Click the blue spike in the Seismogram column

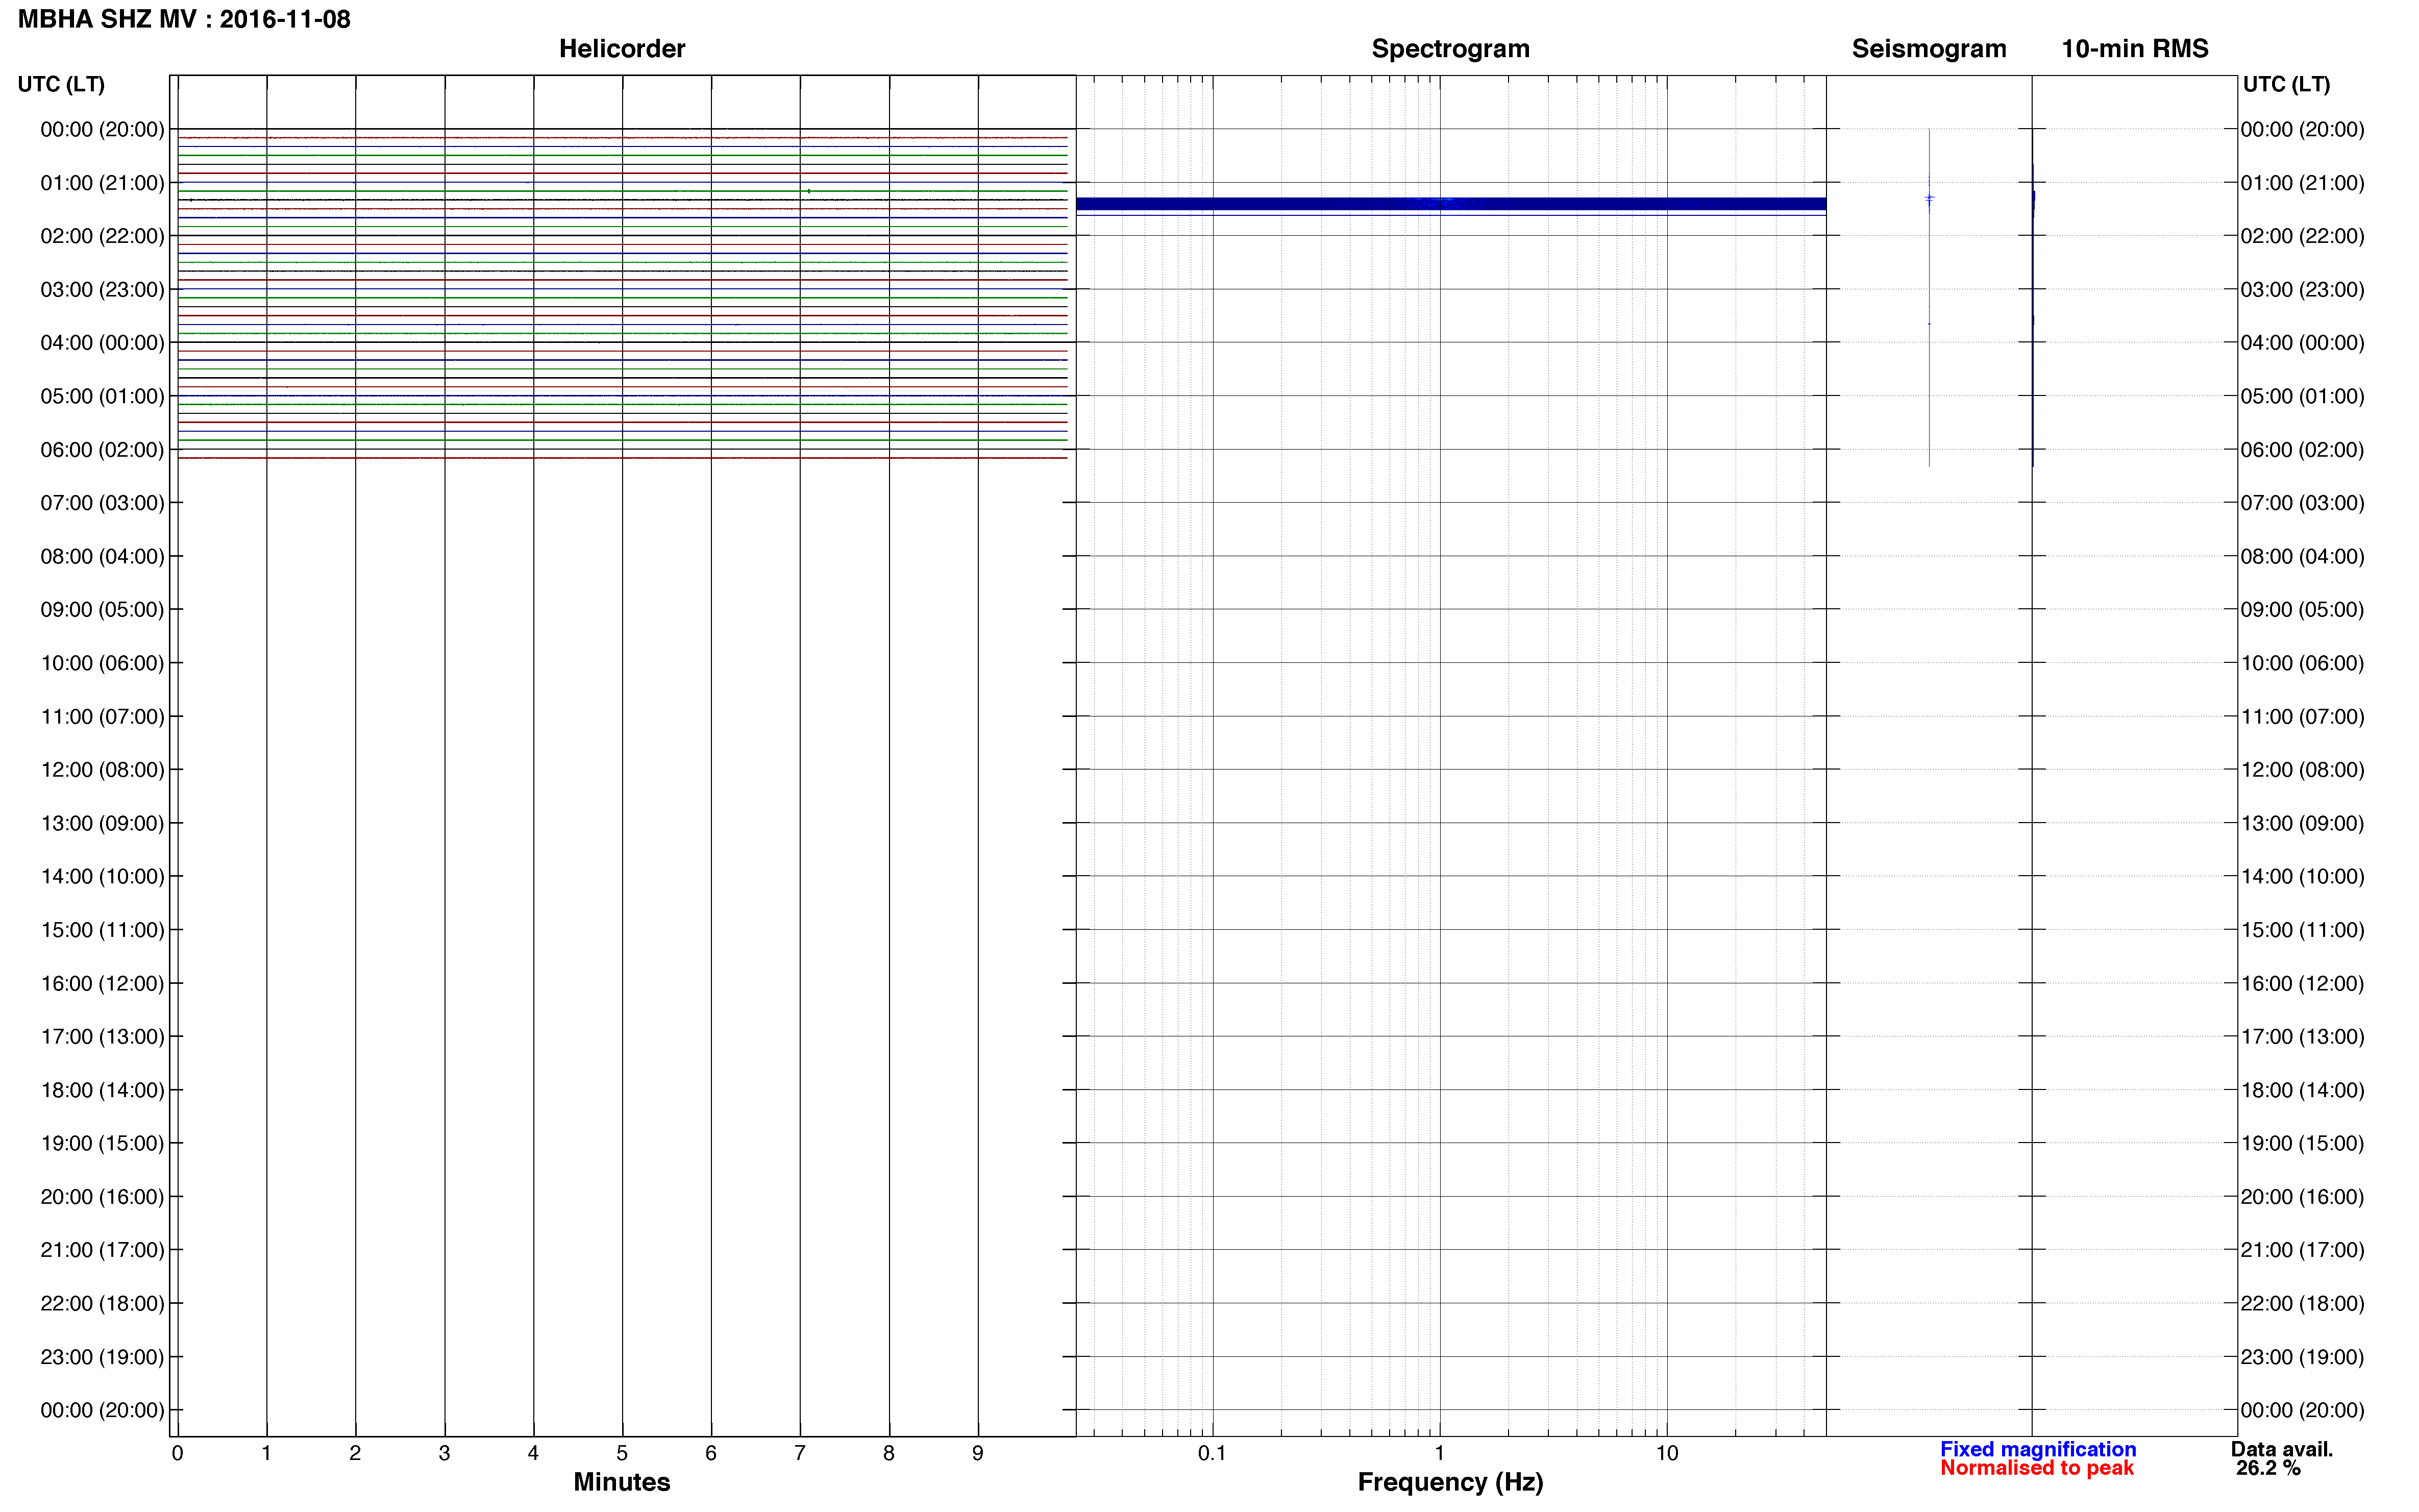(1929, 198)
